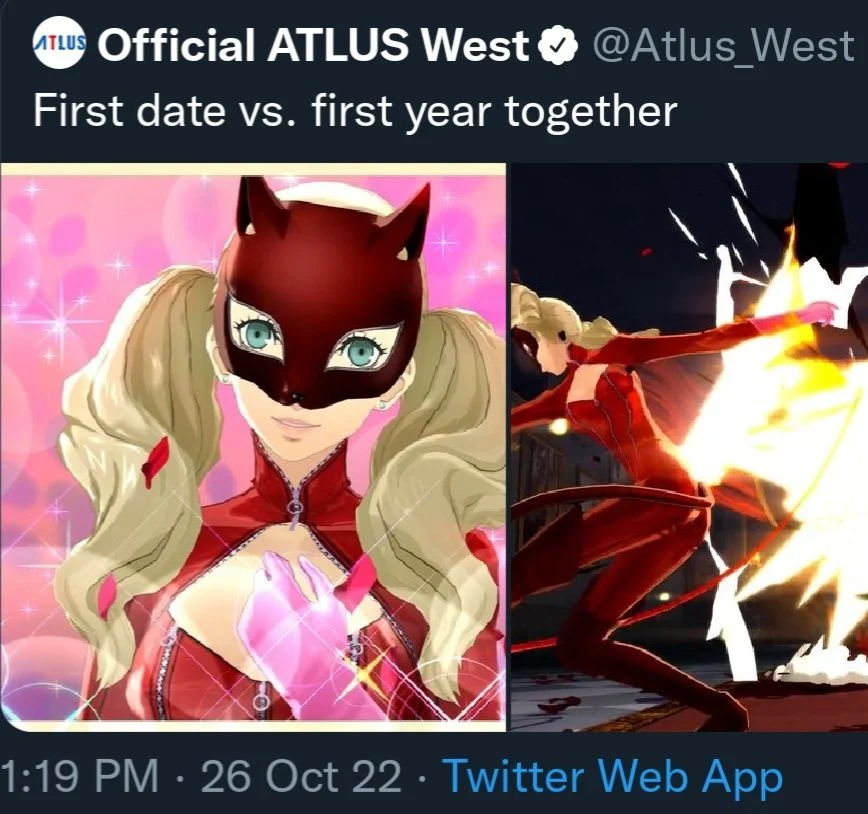868x814 pixels.
Task: Open the Official ATLUS West display name
Action: [313, 45]
